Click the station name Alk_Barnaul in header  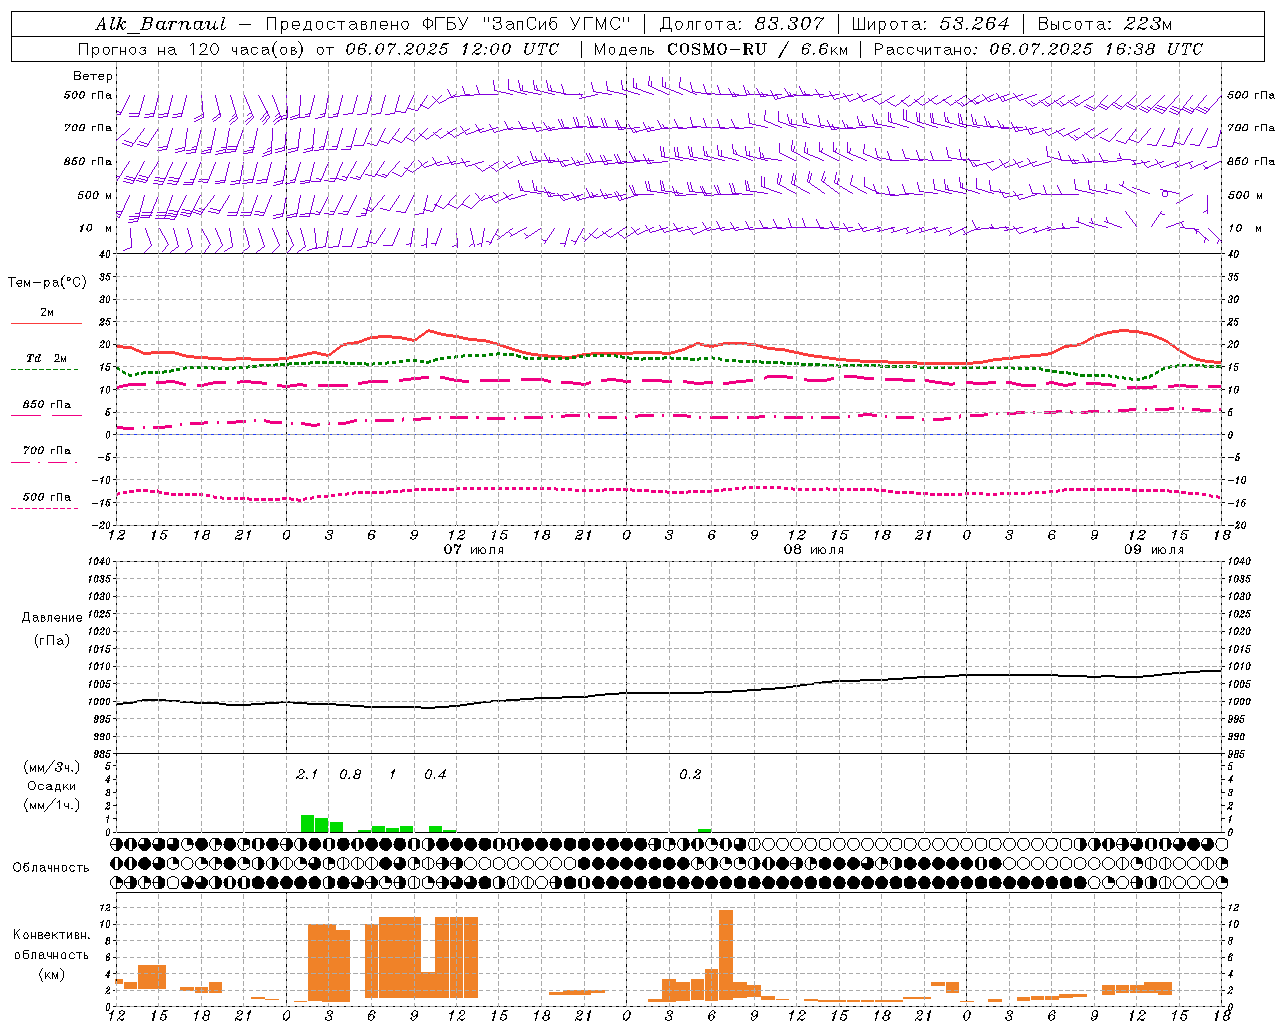click(x=161, y=24)
